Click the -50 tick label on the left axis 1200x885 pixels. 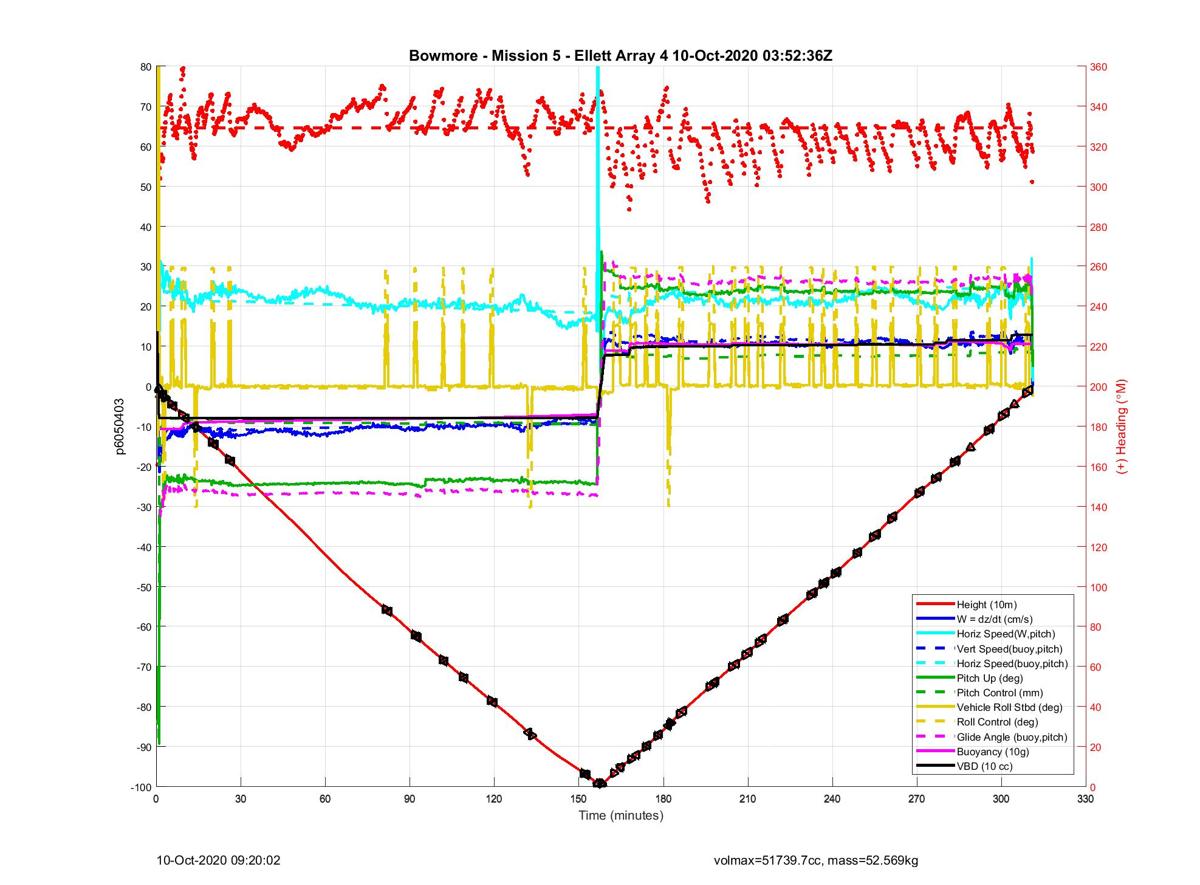(x=142, y=587)
